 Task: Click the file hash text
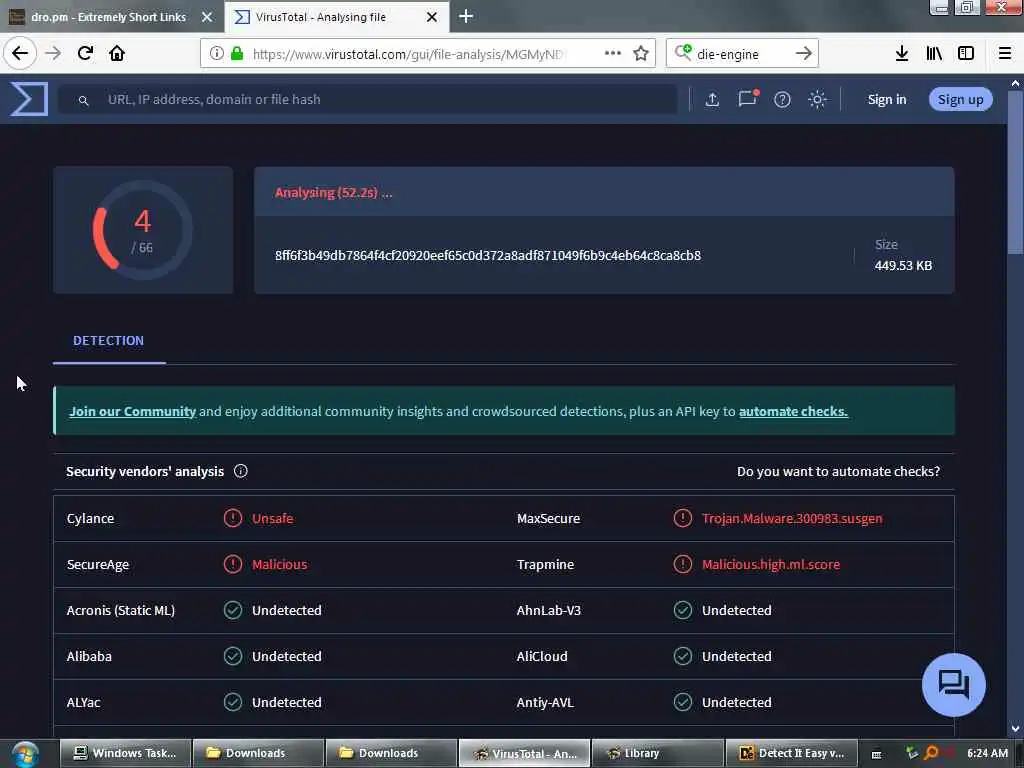(x=488, y=255)
